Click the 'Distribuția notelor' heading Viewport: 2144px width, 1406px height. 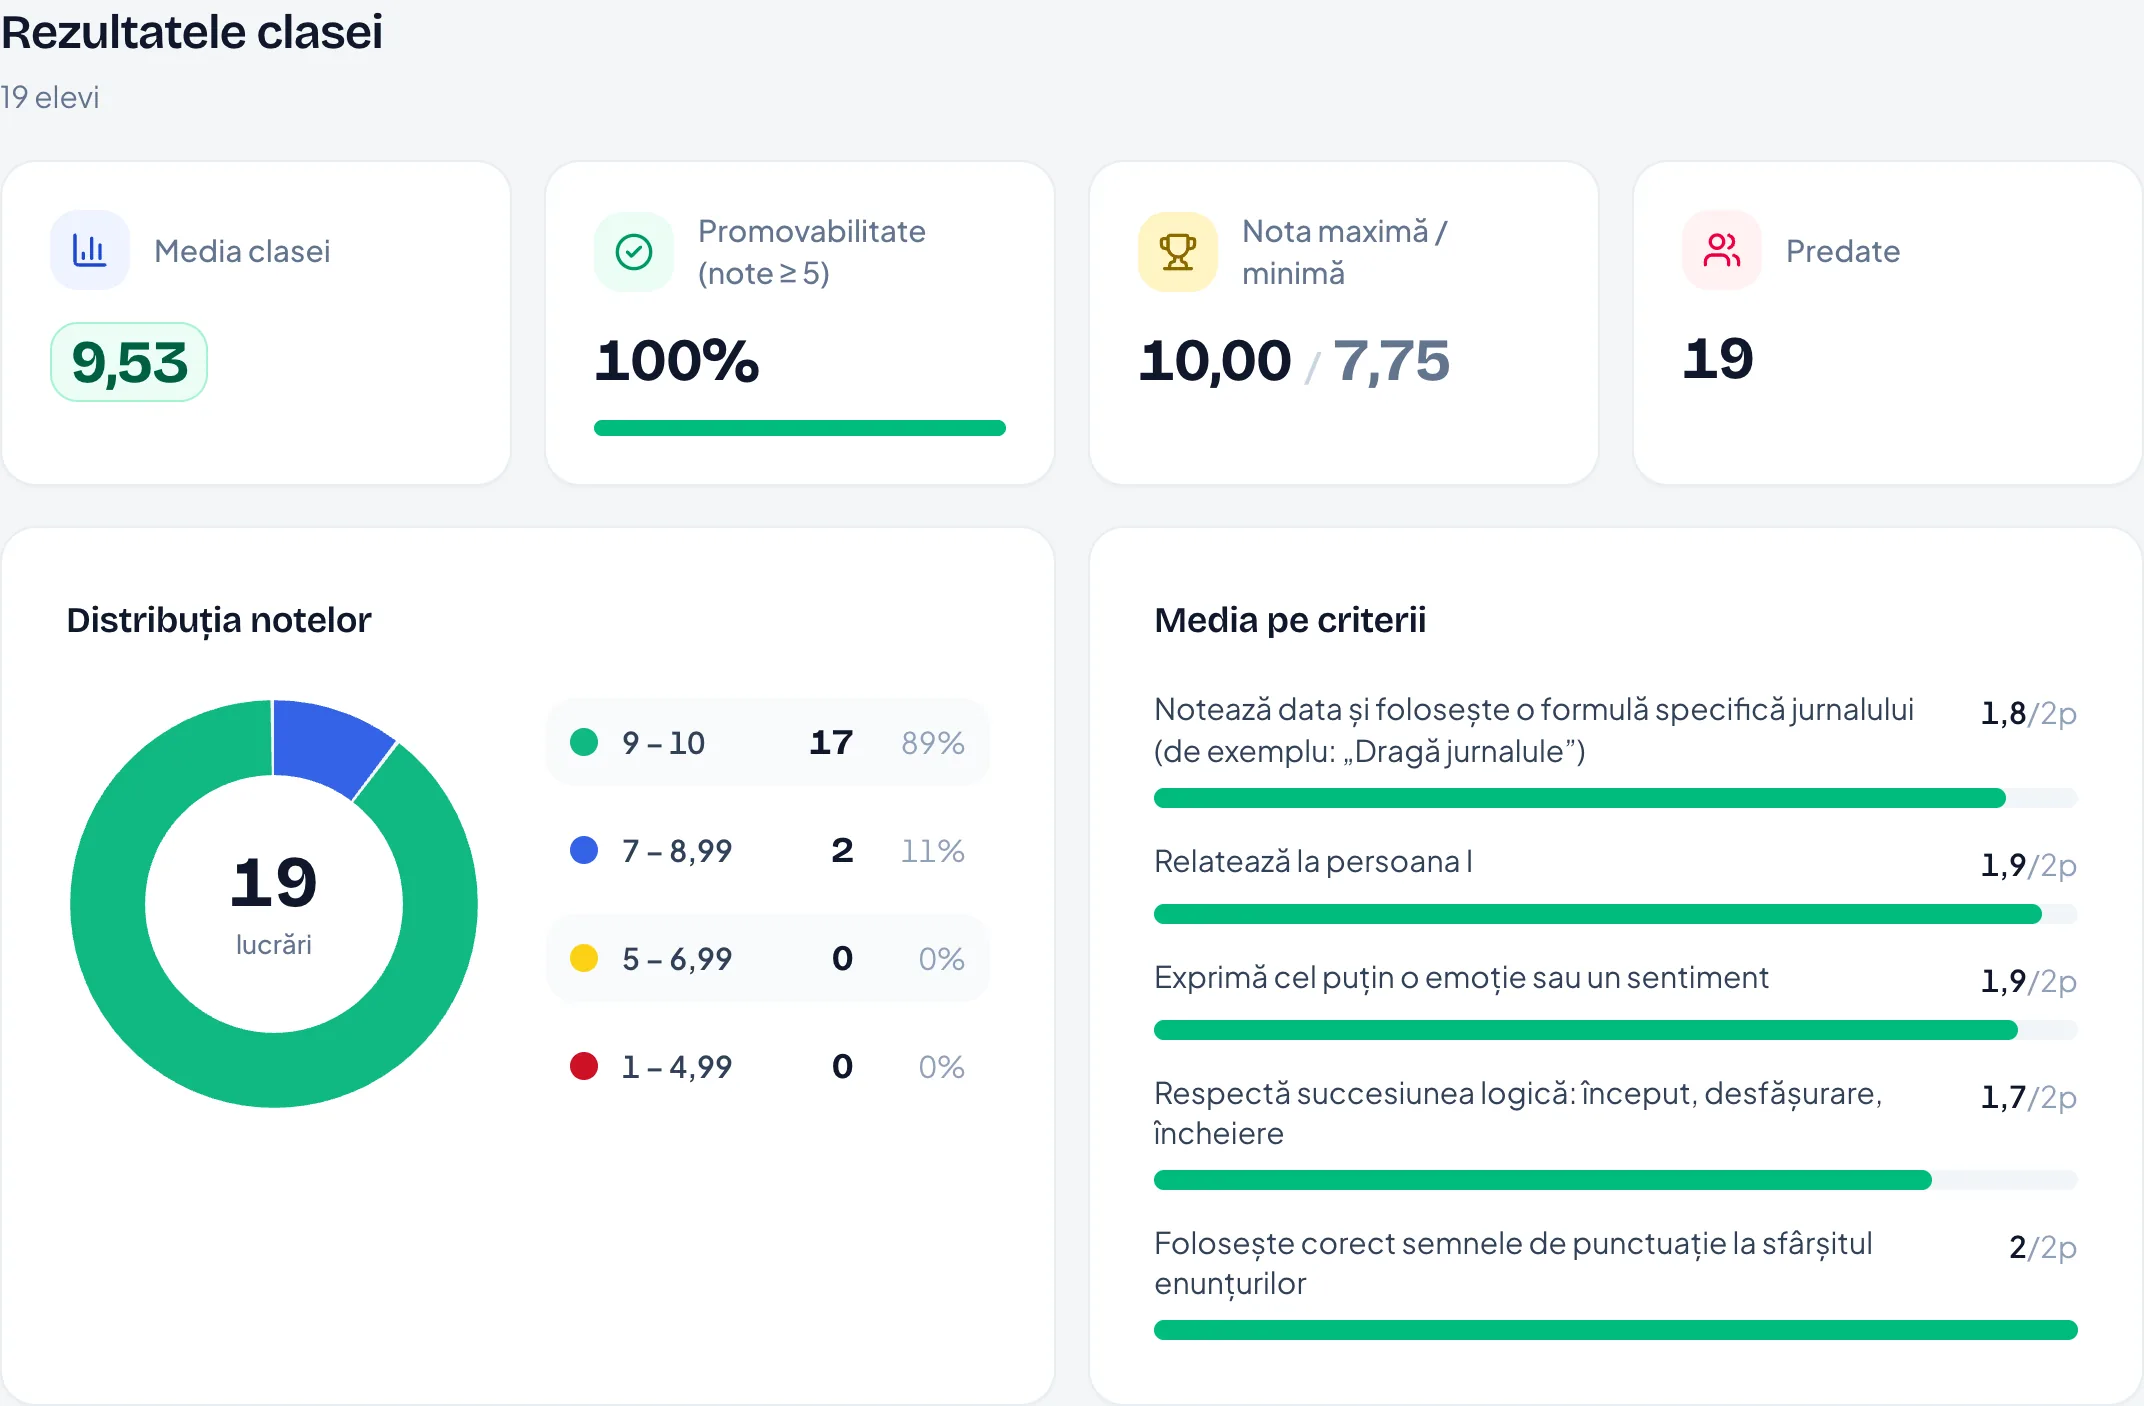pyautogui.click(x=219, y=620)
